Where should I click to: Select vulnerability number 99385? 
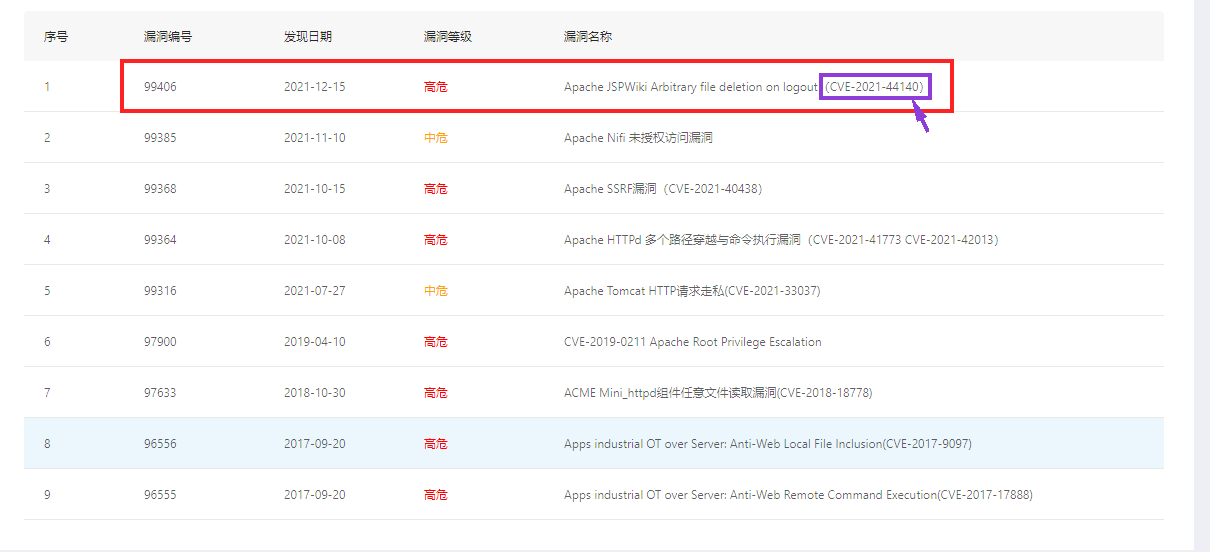[160, 138]
